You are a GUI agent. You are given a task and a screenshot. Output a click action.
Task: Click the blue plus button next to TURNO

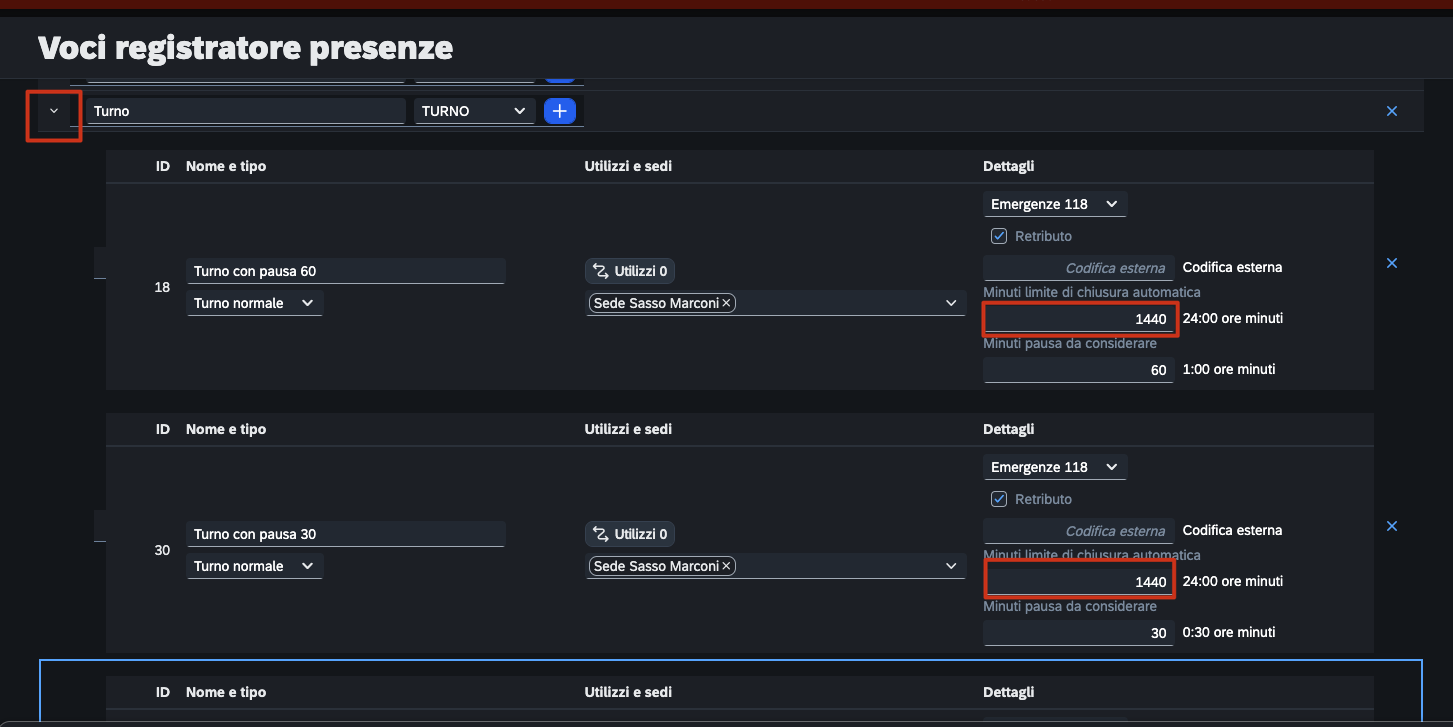pos(560,111)
